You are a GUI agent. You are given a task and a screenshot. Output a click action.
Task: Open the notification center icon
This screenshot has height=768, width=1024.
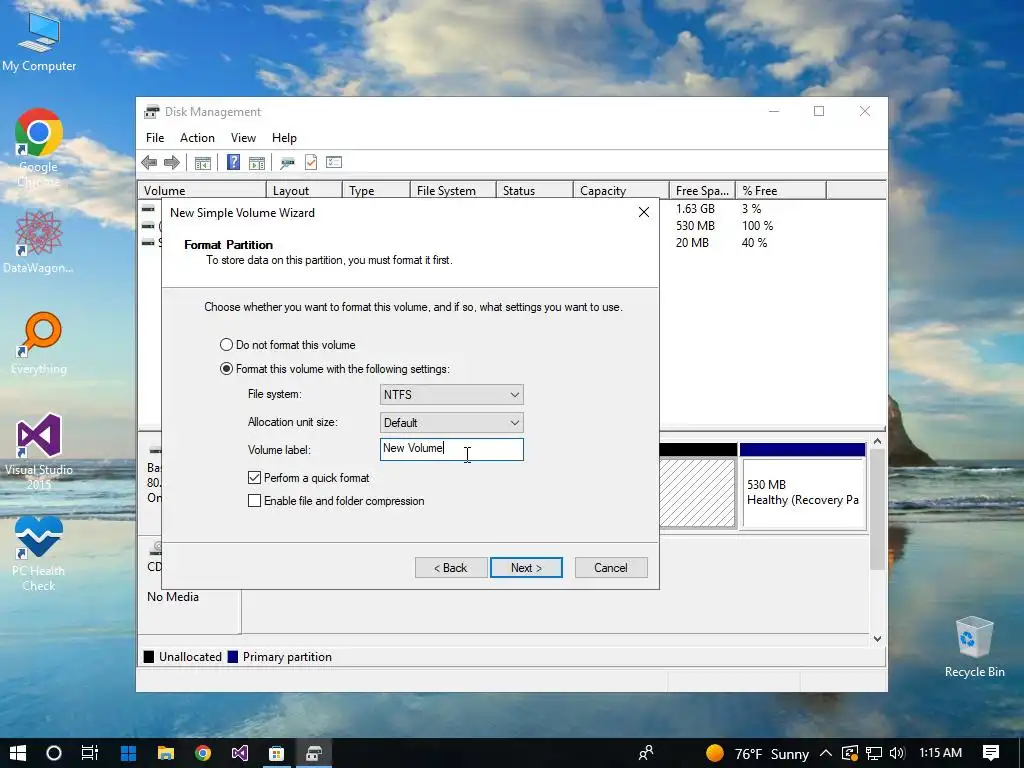point(991,753)
